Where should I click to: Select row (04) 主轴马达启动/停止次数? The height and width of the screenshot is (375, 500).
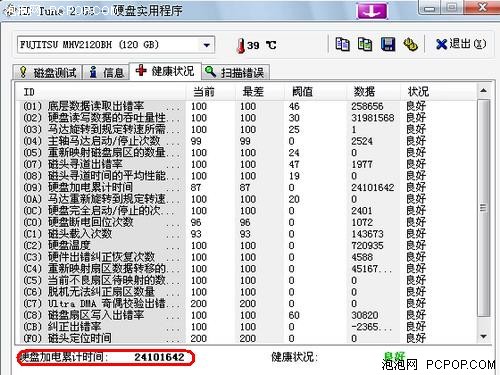tap(247, 141)
